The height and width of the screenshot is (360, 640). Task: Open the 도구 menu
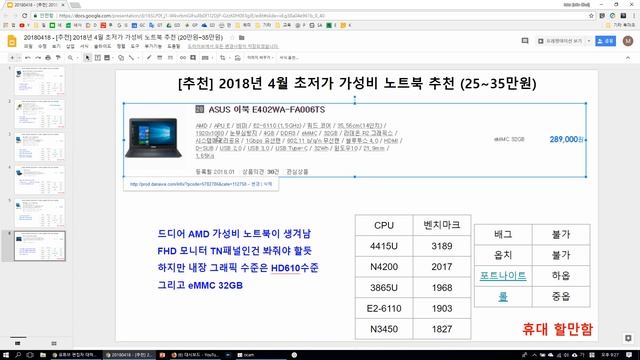pos(135,47)
